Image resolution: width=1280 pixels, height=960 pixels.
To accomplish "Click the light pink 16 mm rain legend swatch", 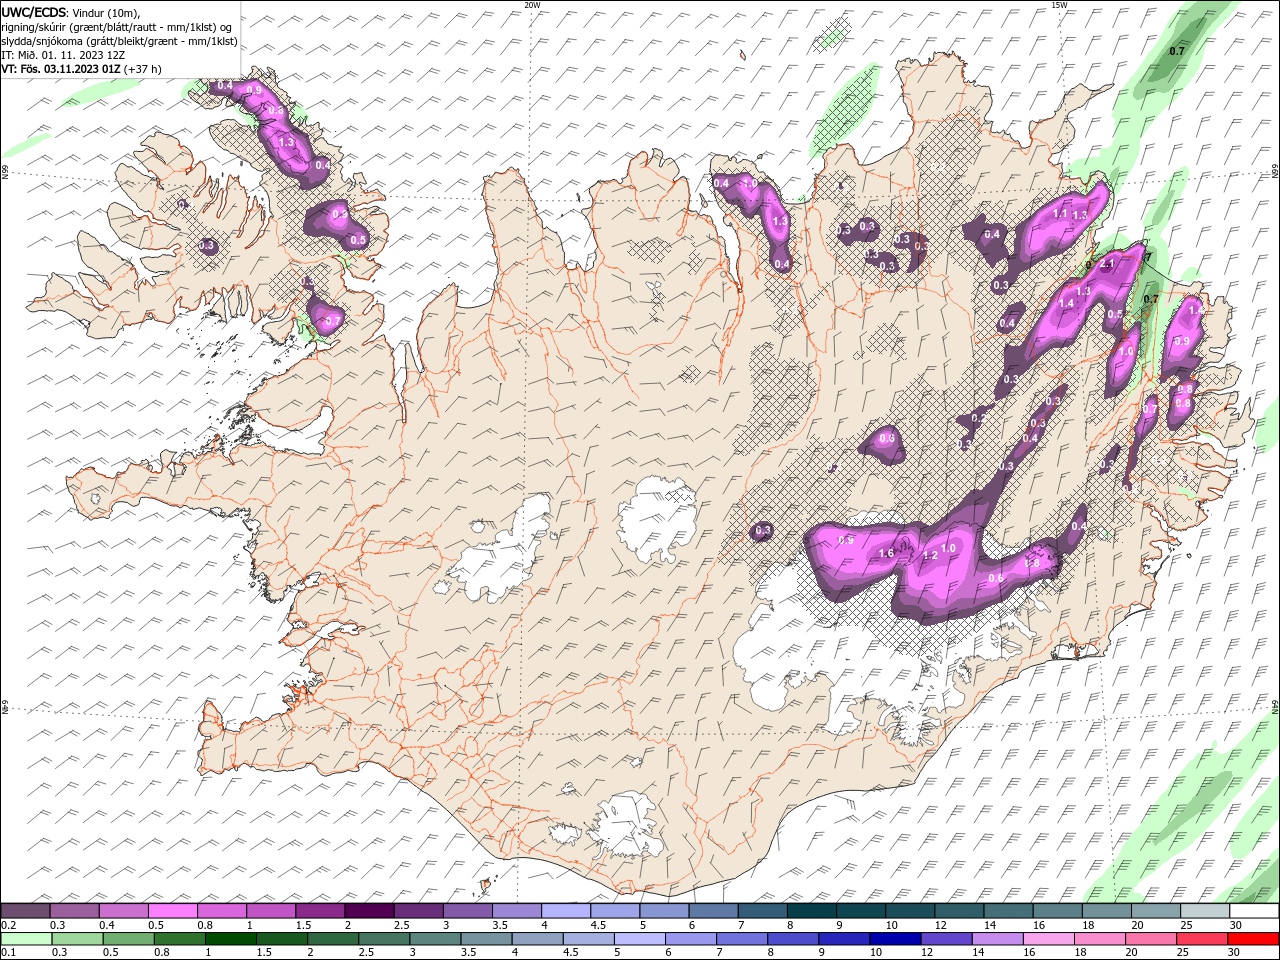I will pos(1050,939).
